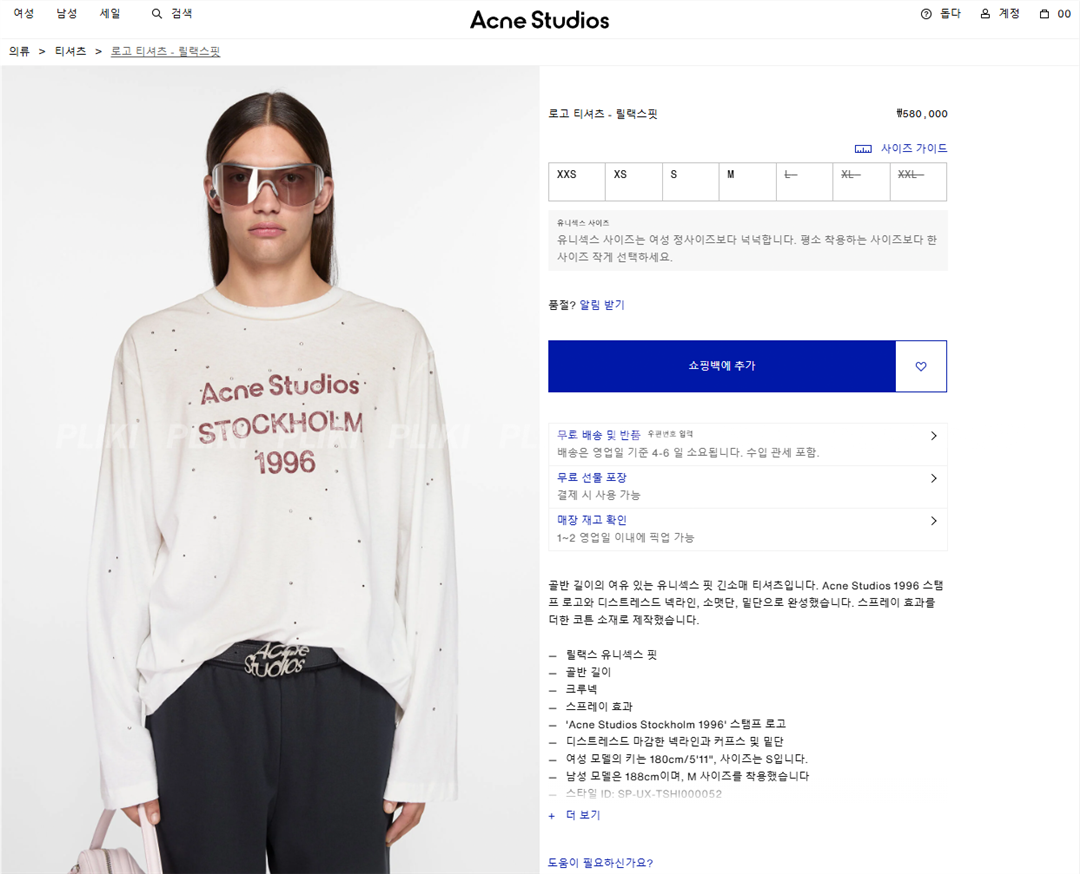Add item to wishlist with heart icon
The width and height of the screenshot is (1080, 874).
tap(921, 366)
